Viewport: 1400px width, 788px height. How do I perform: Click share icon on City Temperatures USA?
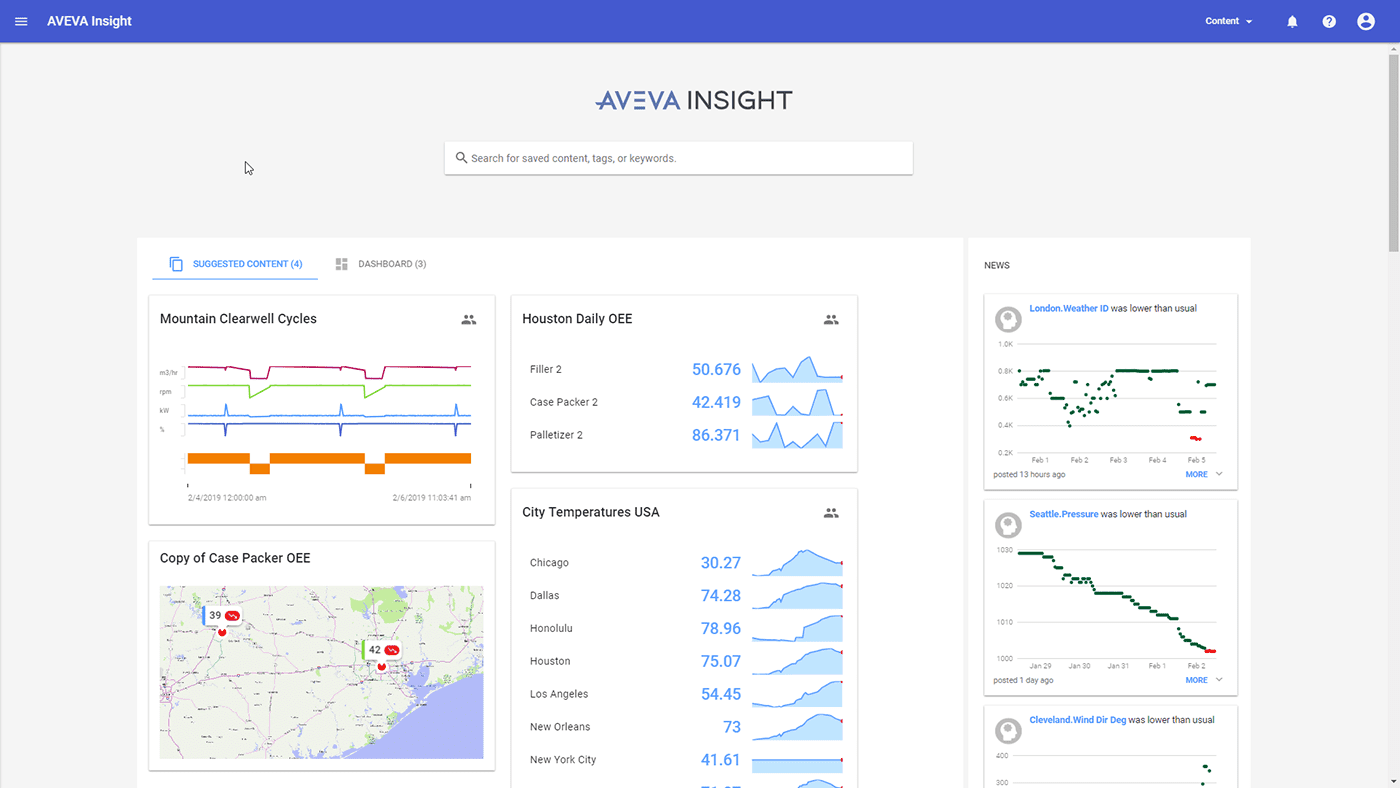[x=831, y=513]
